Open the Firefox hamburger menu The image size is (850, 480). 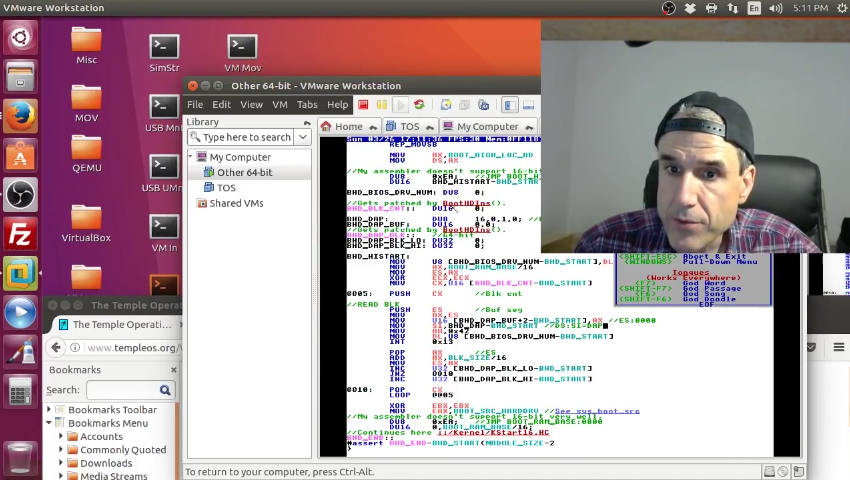[839, 347]
